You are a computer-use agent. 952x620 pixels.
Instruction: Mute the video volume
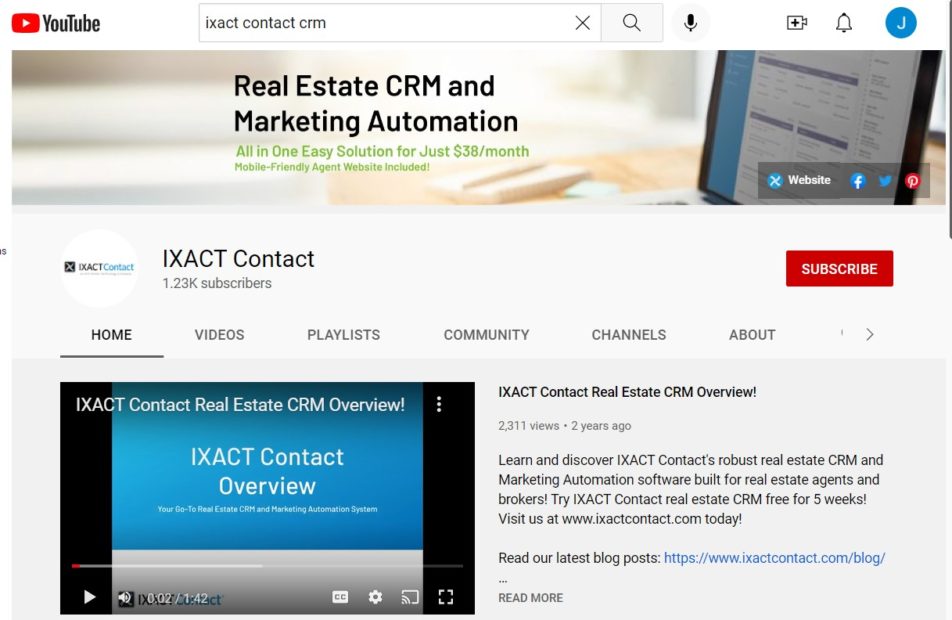125,598
